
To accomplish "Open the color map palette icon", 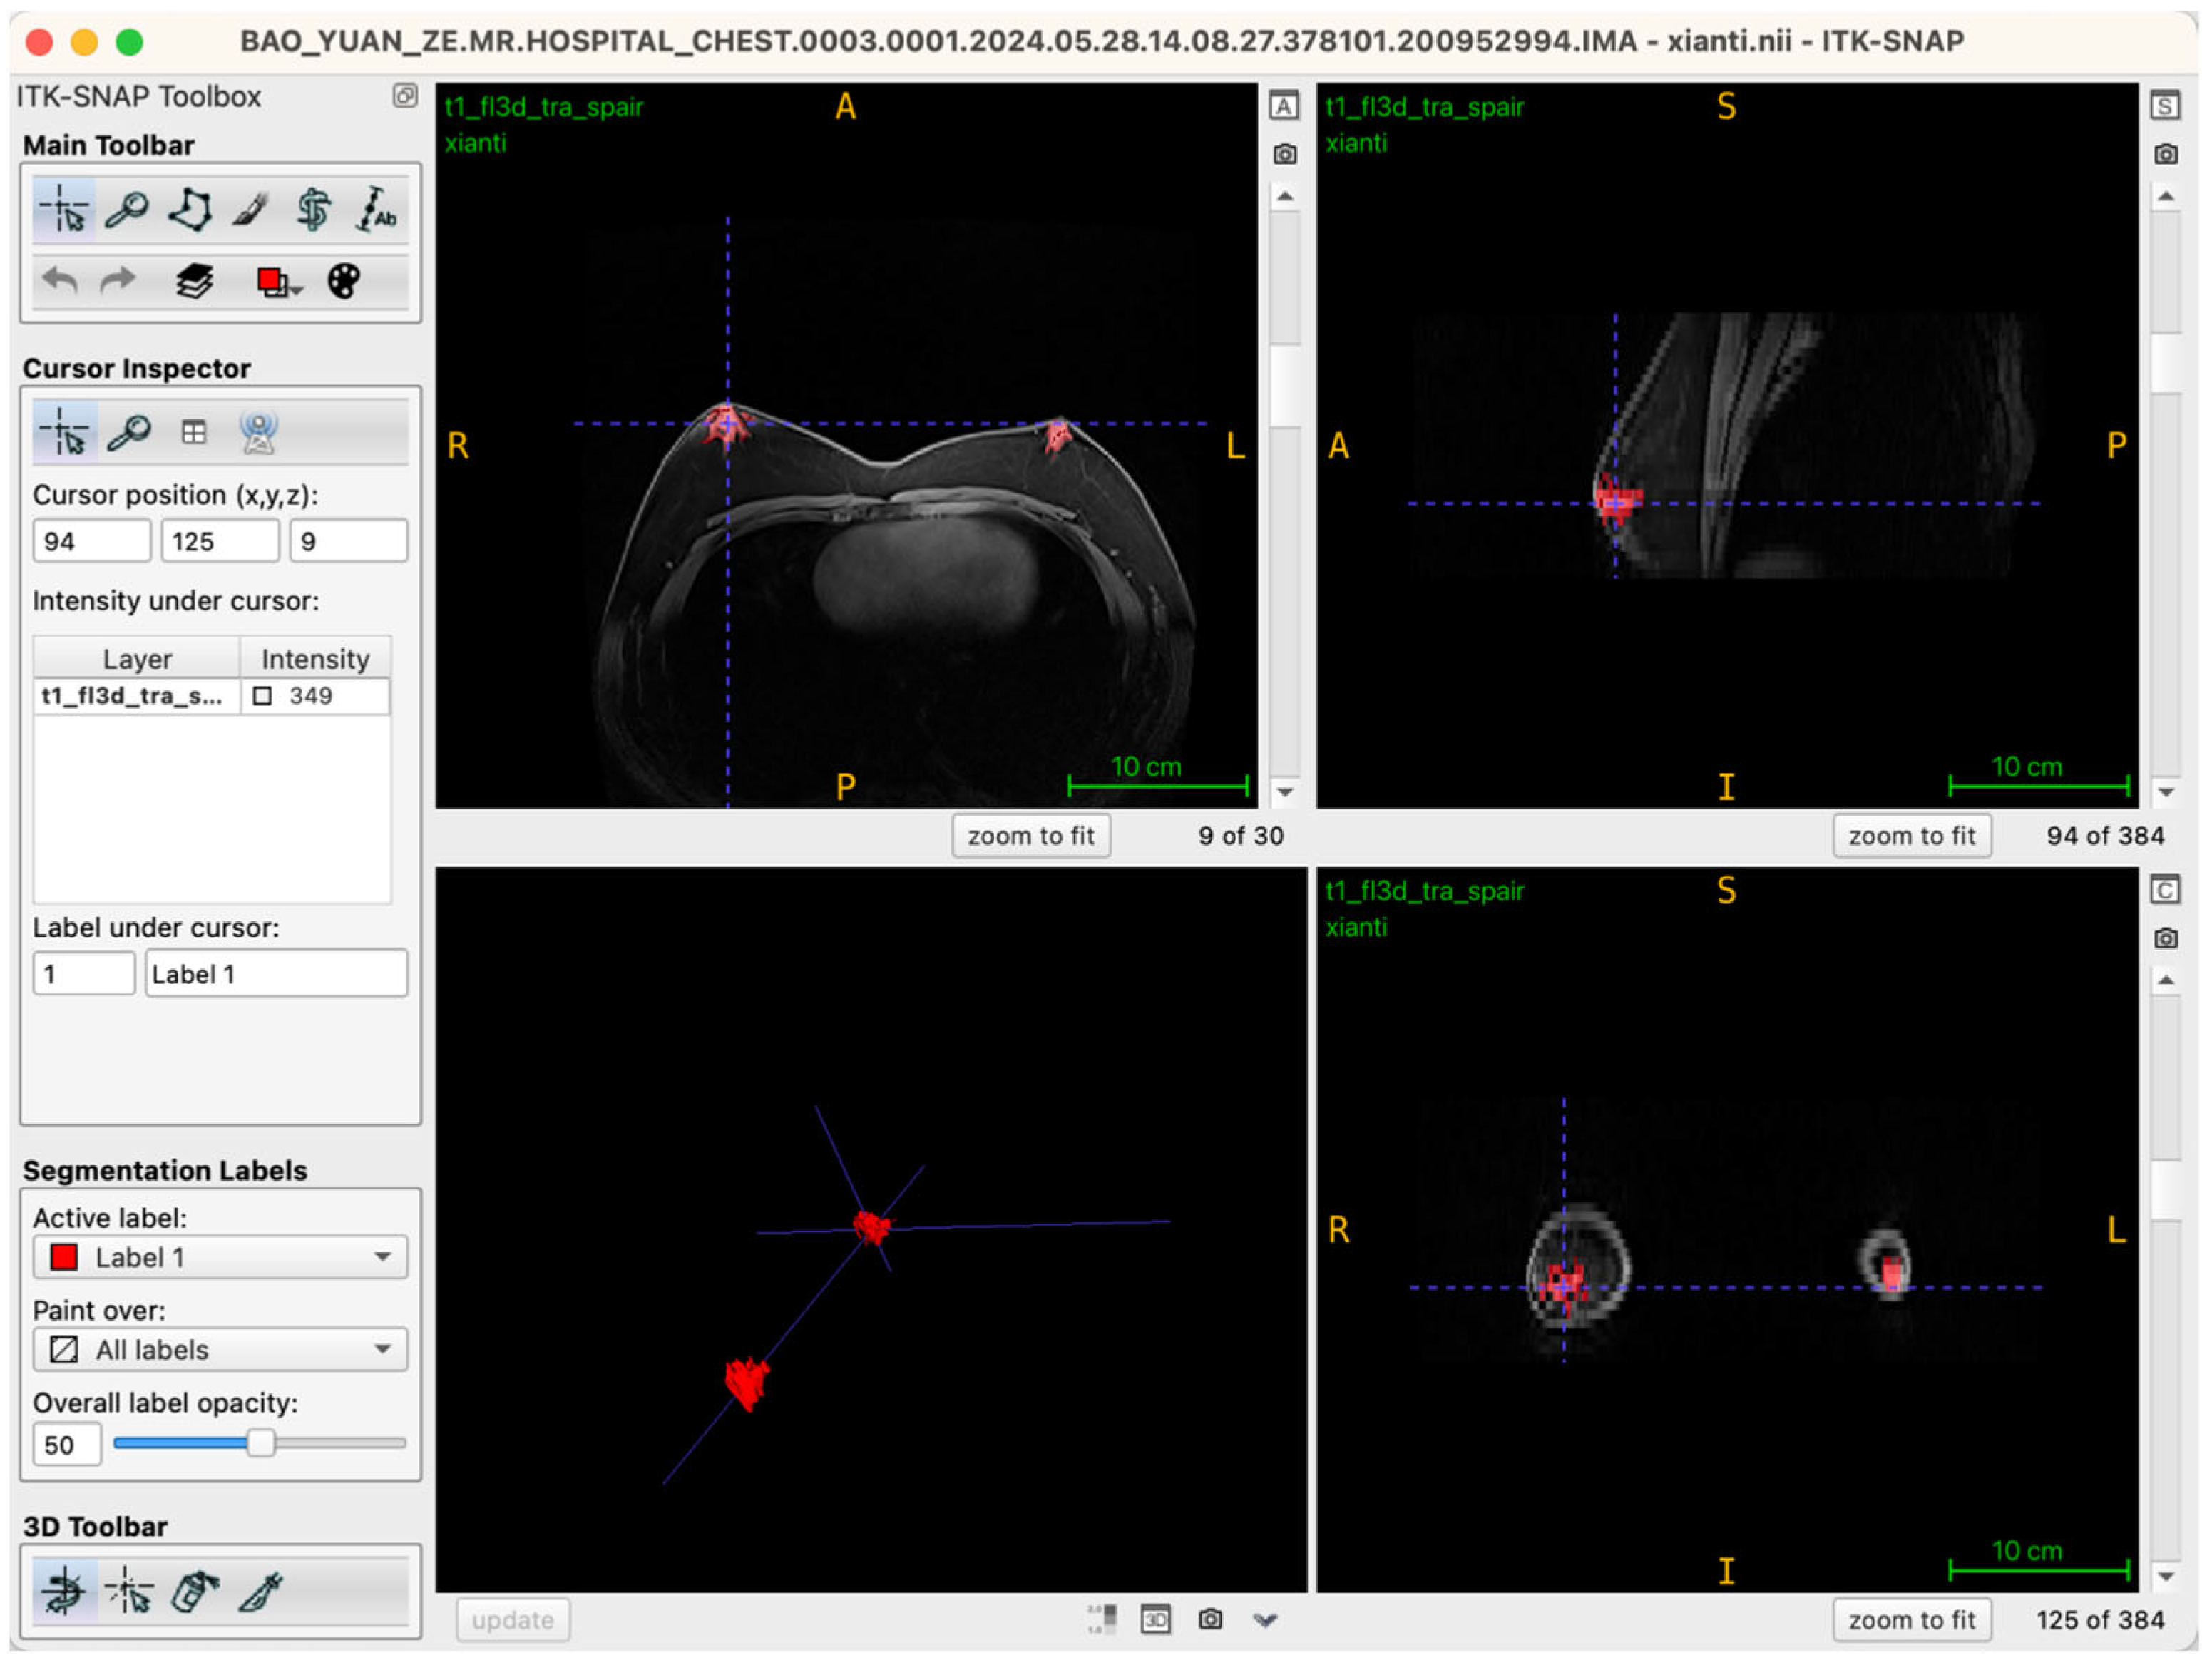I will click(344, 282).
